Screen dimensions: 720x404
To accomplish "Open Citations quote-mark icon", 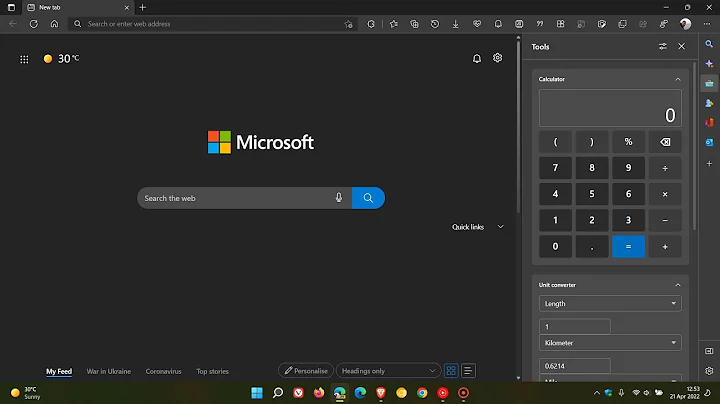I will pos(540,24).
